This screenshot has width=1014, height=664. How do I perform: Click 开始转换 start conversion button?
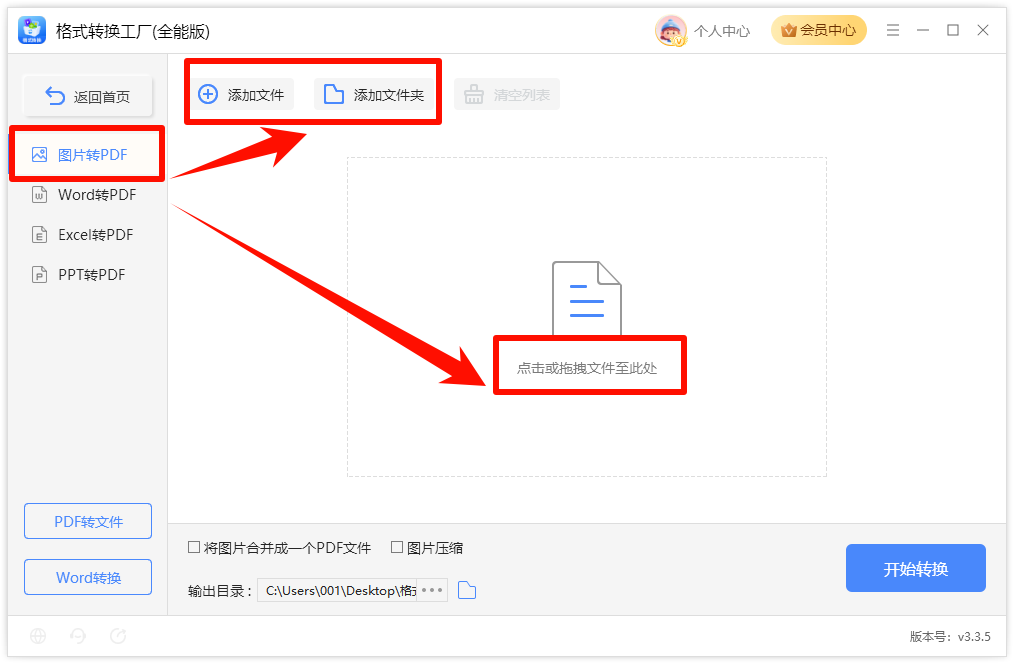coord(916,568)
